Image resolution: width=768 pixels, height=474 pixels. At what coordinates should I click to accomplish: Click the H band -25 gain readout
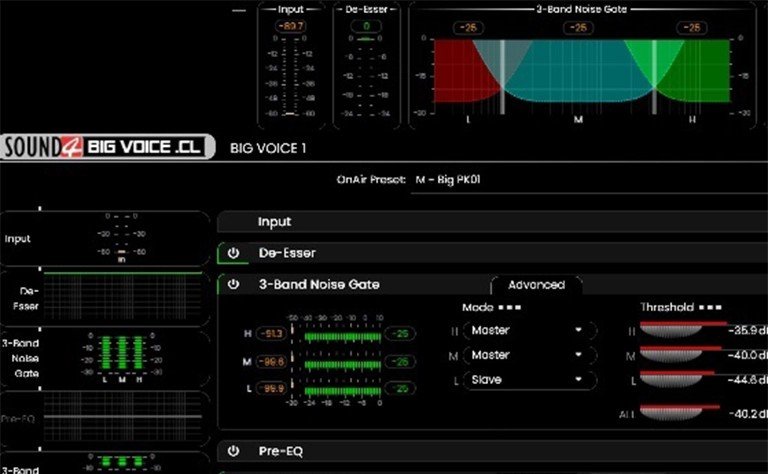point(400,333)
